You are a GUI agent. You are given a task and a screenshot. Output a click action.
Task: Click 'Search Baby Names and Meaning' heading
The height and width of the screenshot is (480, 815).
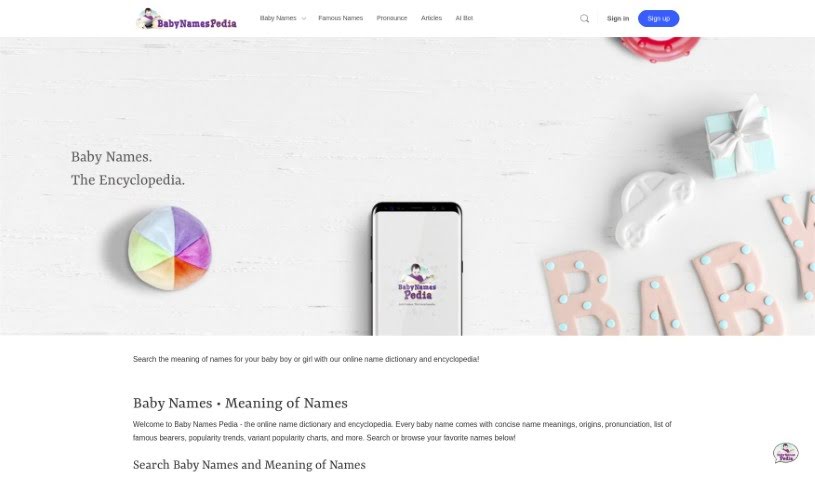pos(249,465)
